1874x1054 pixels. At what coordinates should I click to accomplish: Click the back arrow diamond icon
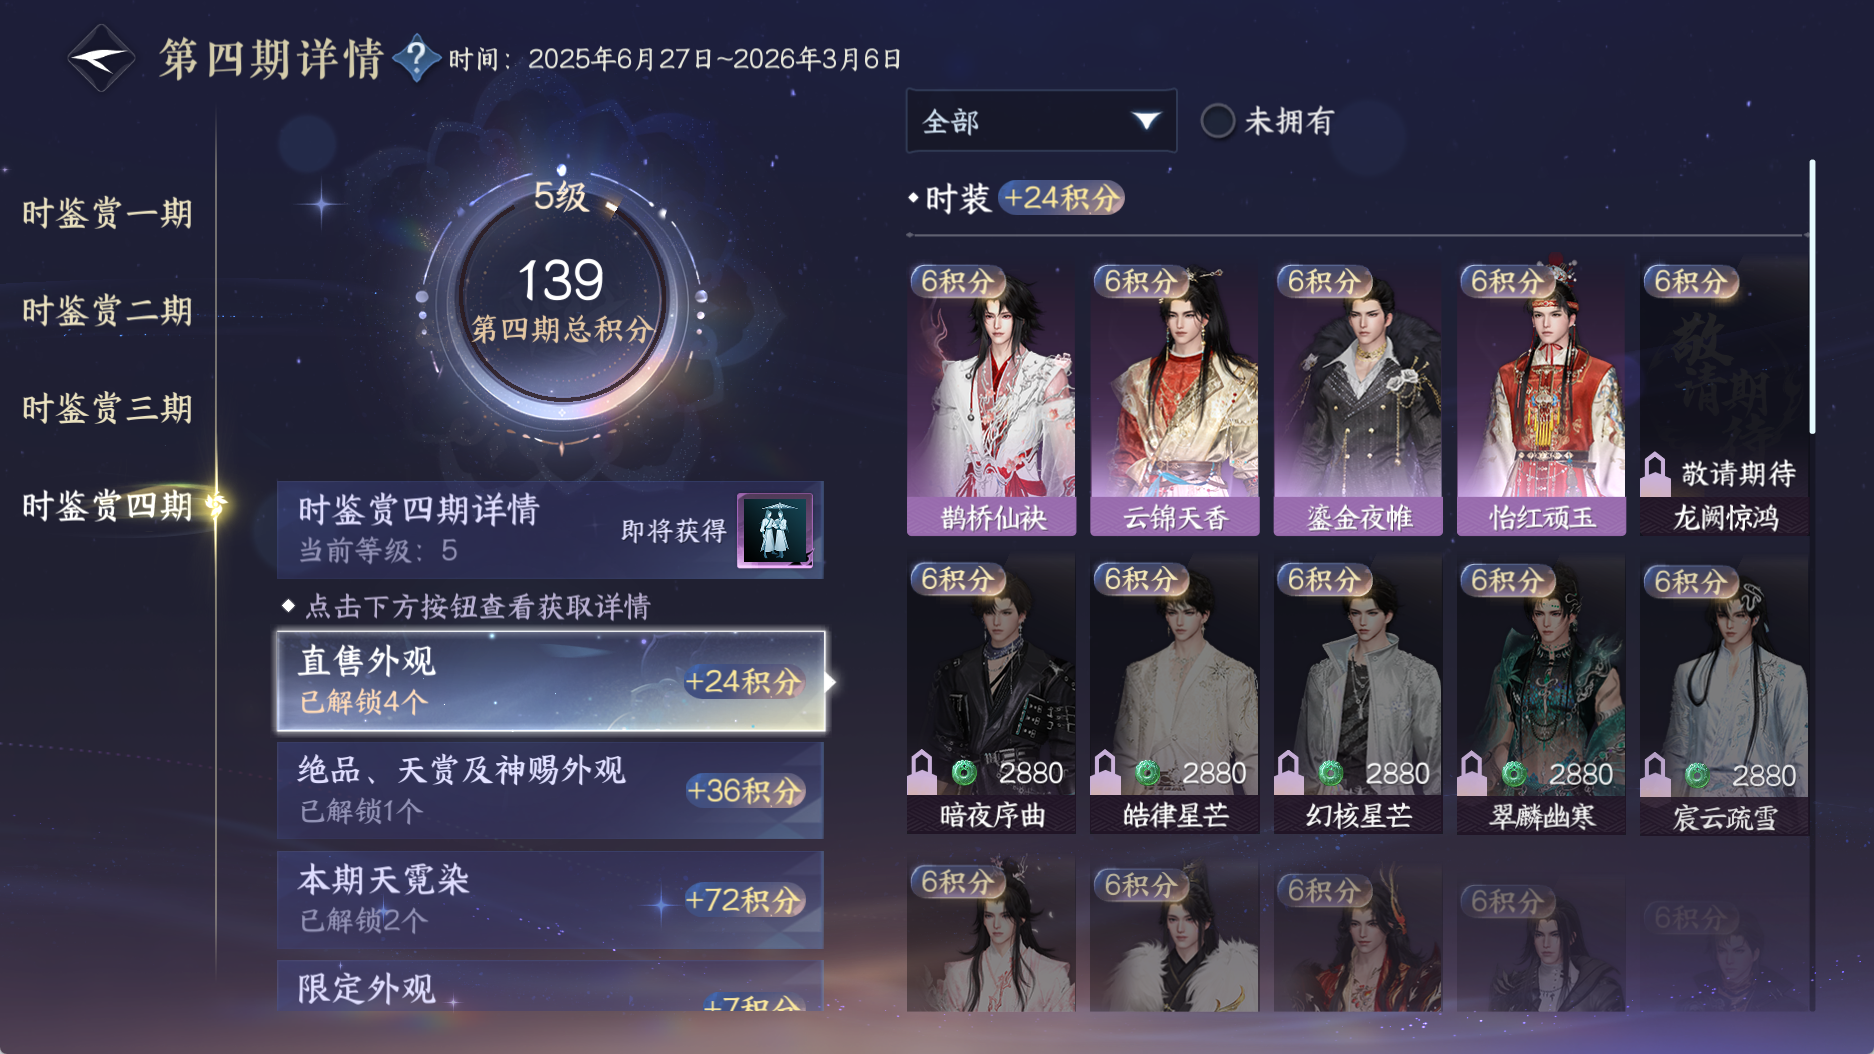(101, 58)
